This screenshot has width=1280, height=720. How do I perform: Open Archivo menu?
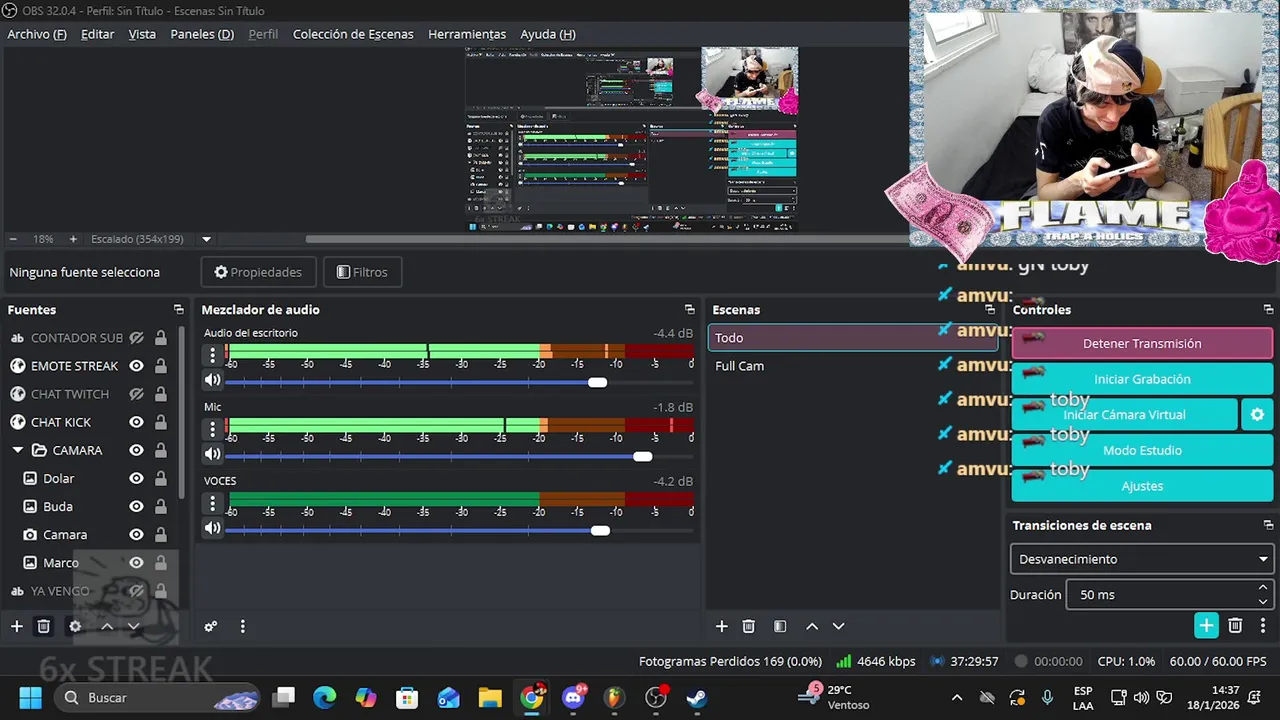[x=37, y=34]
